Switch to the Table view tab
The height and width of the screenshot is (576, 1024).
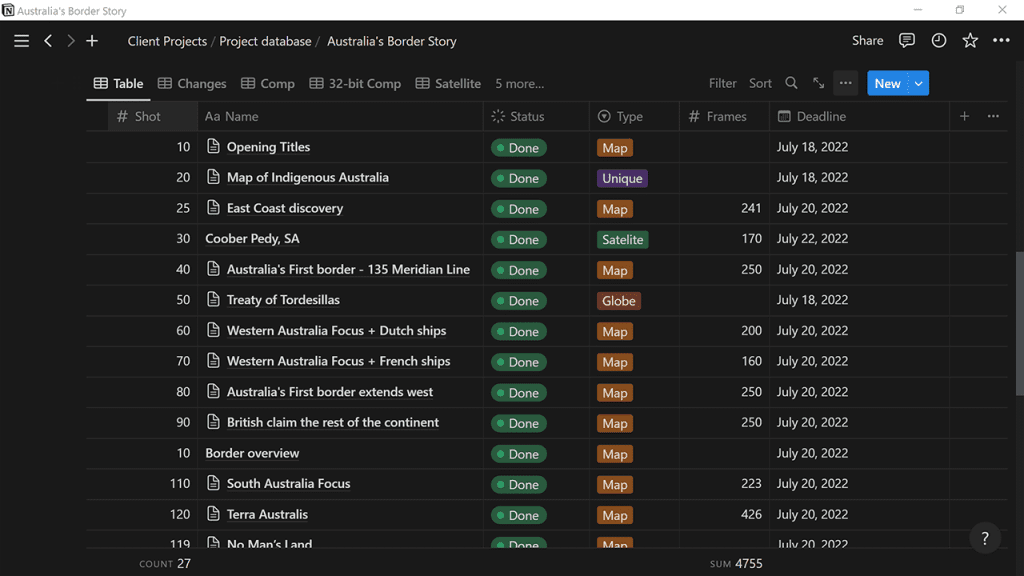point(118,84)
